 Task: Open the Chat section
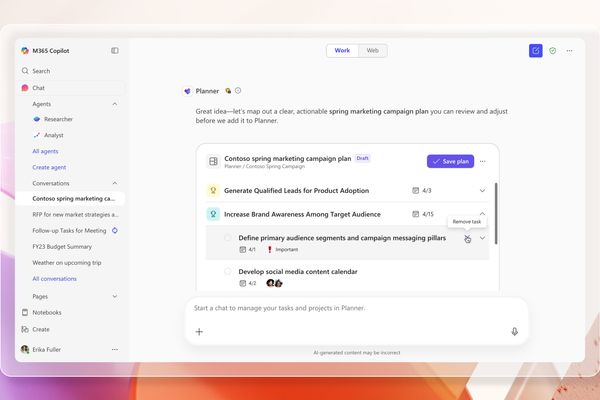(71, 88)
